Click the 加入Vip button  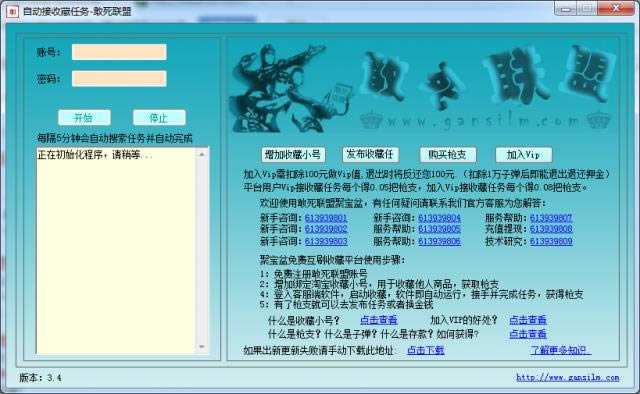tap(524, 155)
